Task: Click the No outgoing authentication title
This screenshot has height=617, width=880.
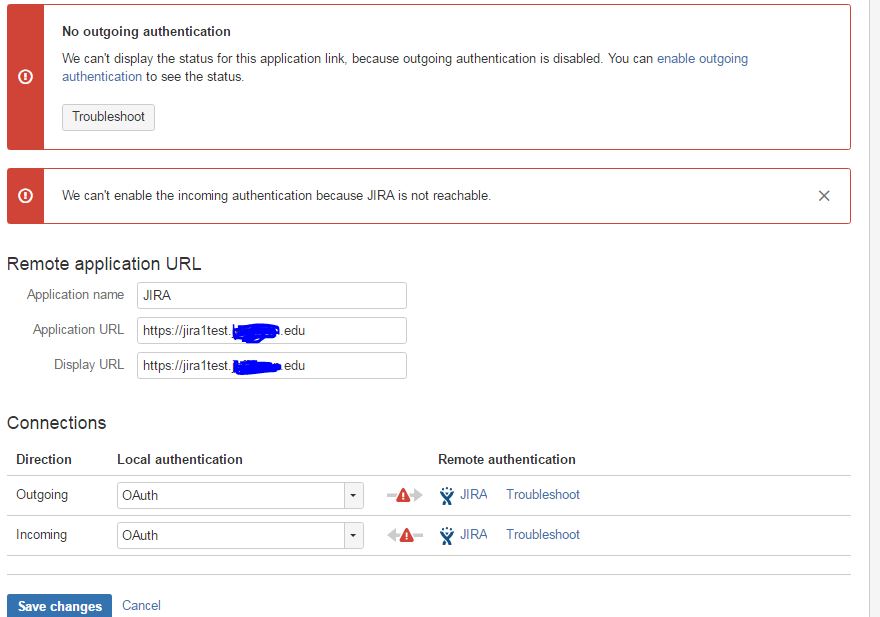Action: 146,31
